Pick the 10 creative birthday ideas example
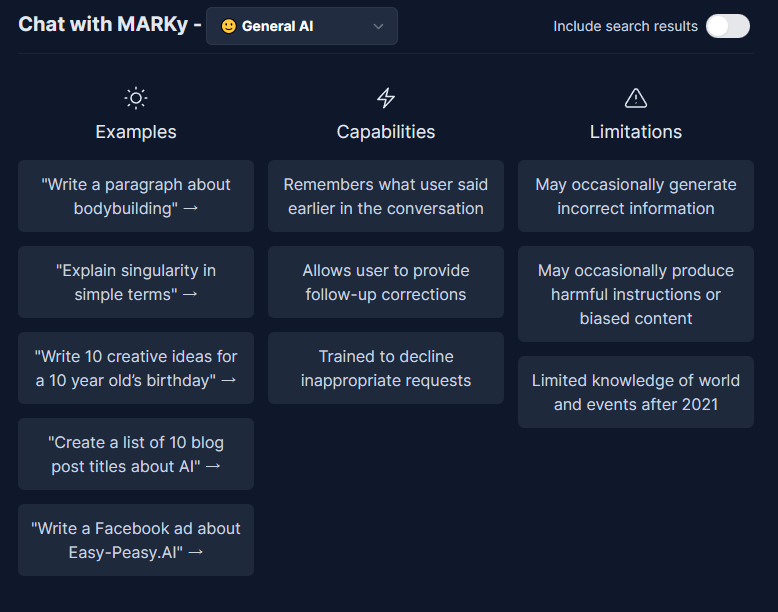This screenshot has width=778, height=612. (136, 368)
